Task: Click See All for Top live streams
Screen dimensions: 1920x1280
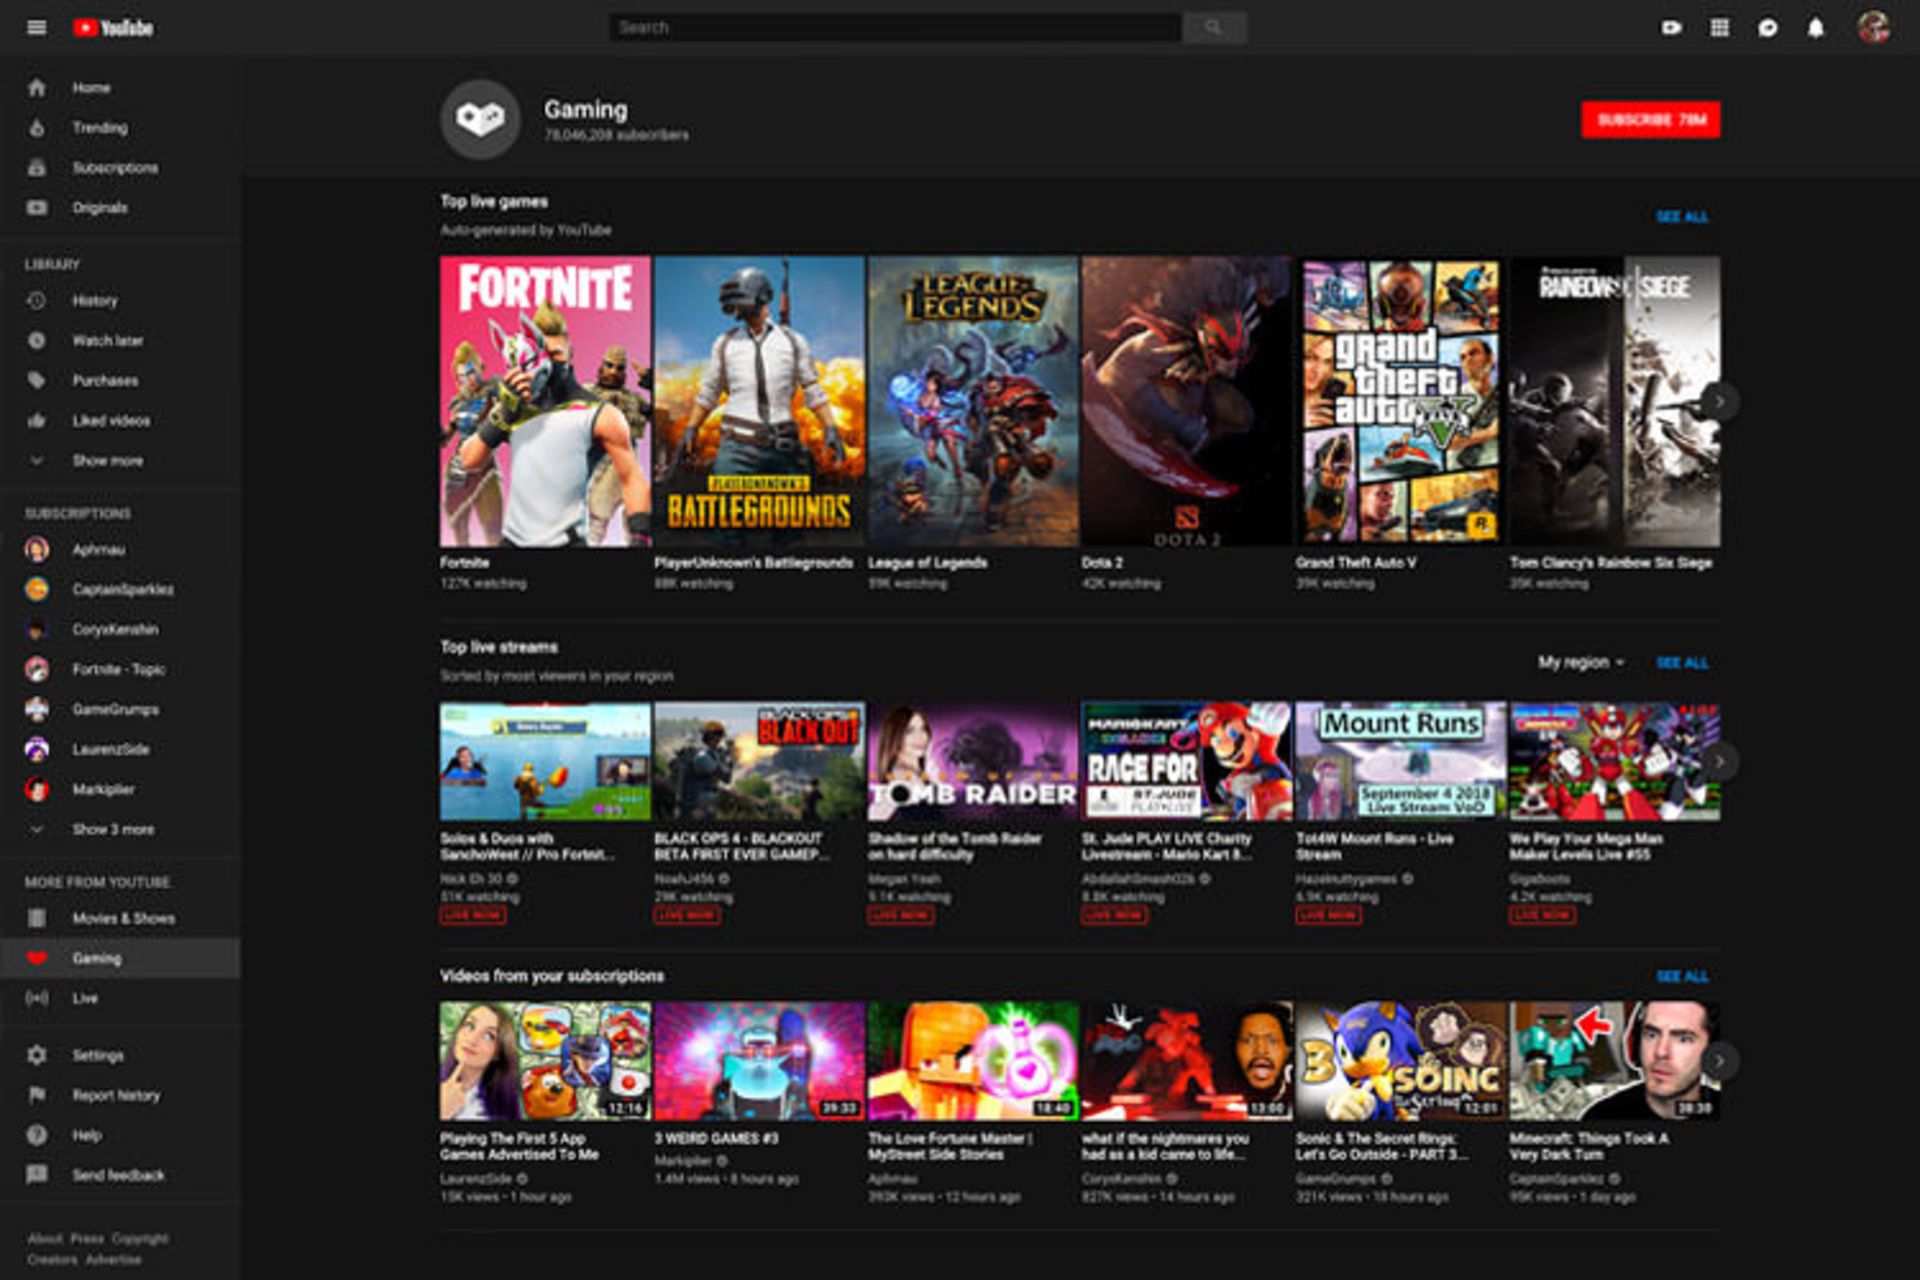Action: click(1682, 662)
